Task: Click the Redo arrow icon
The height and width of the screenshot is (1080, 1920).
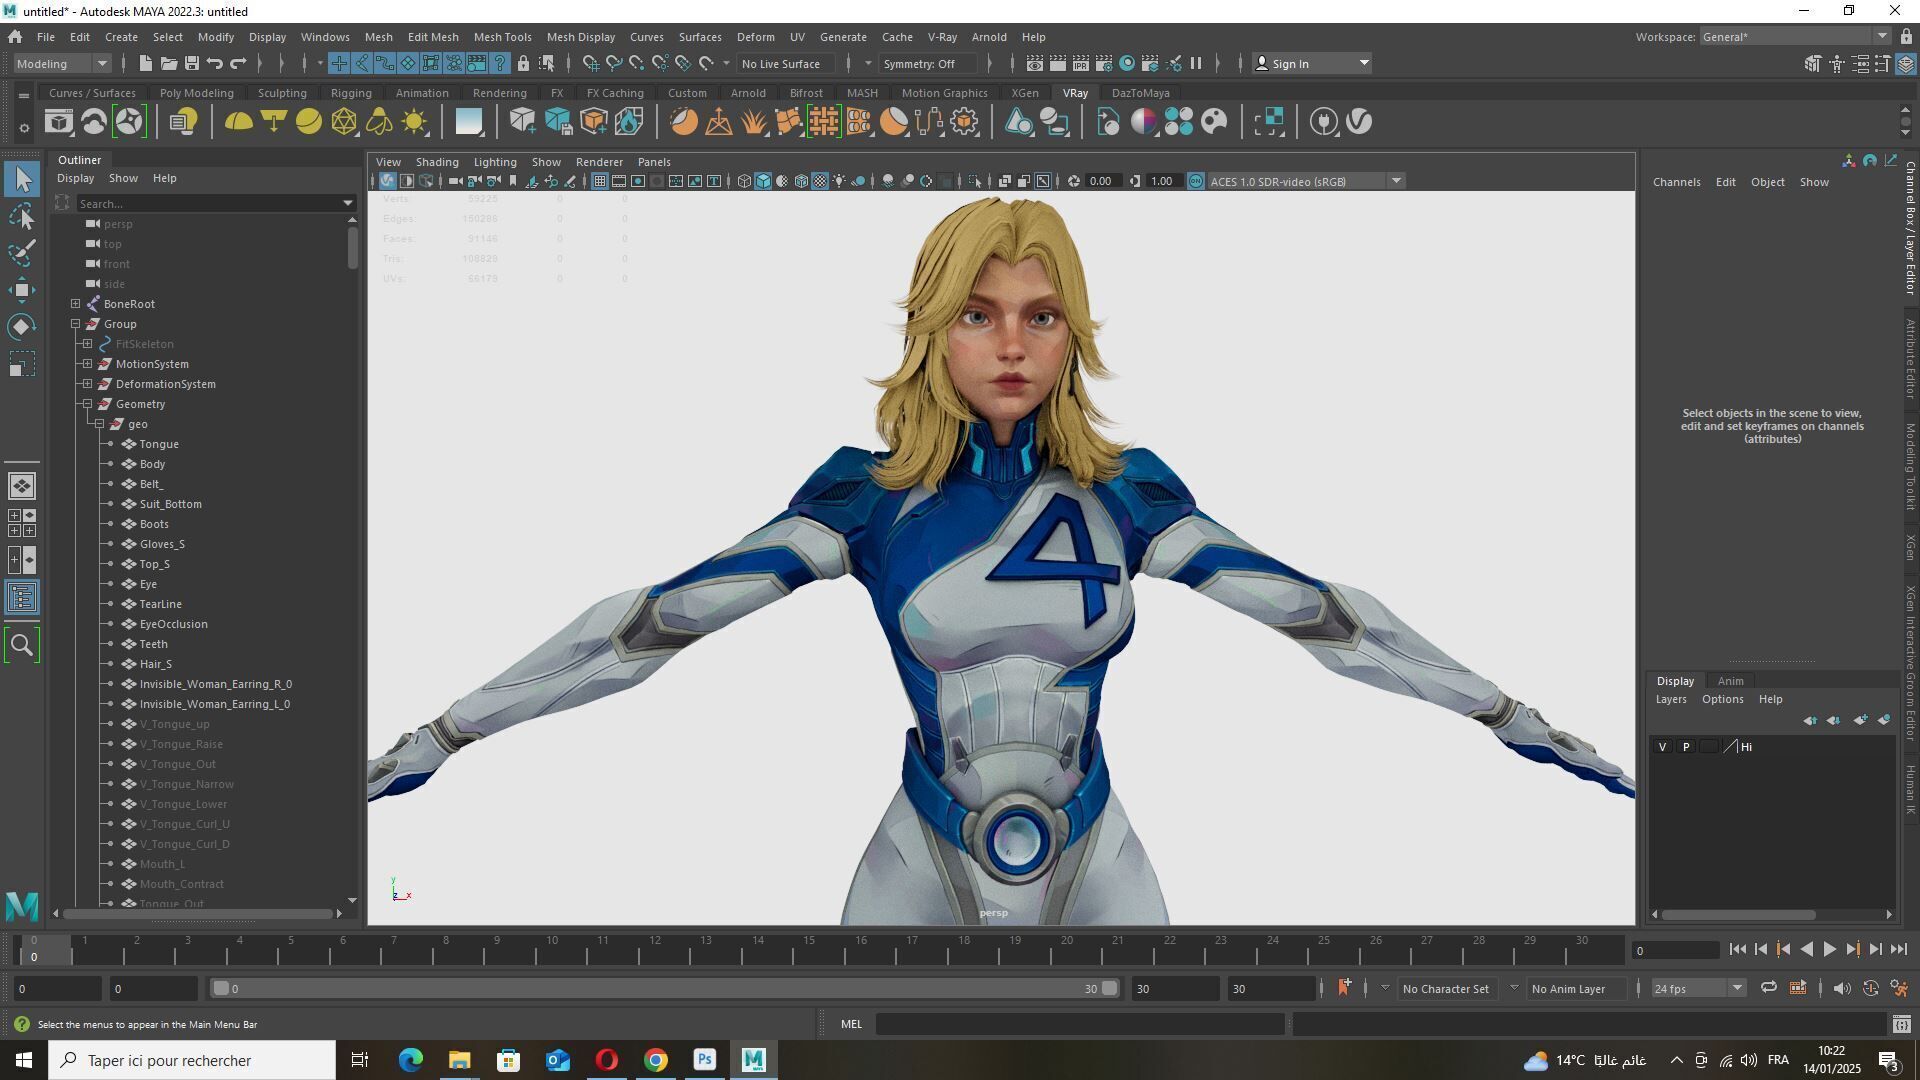Action: coord(238,63)
